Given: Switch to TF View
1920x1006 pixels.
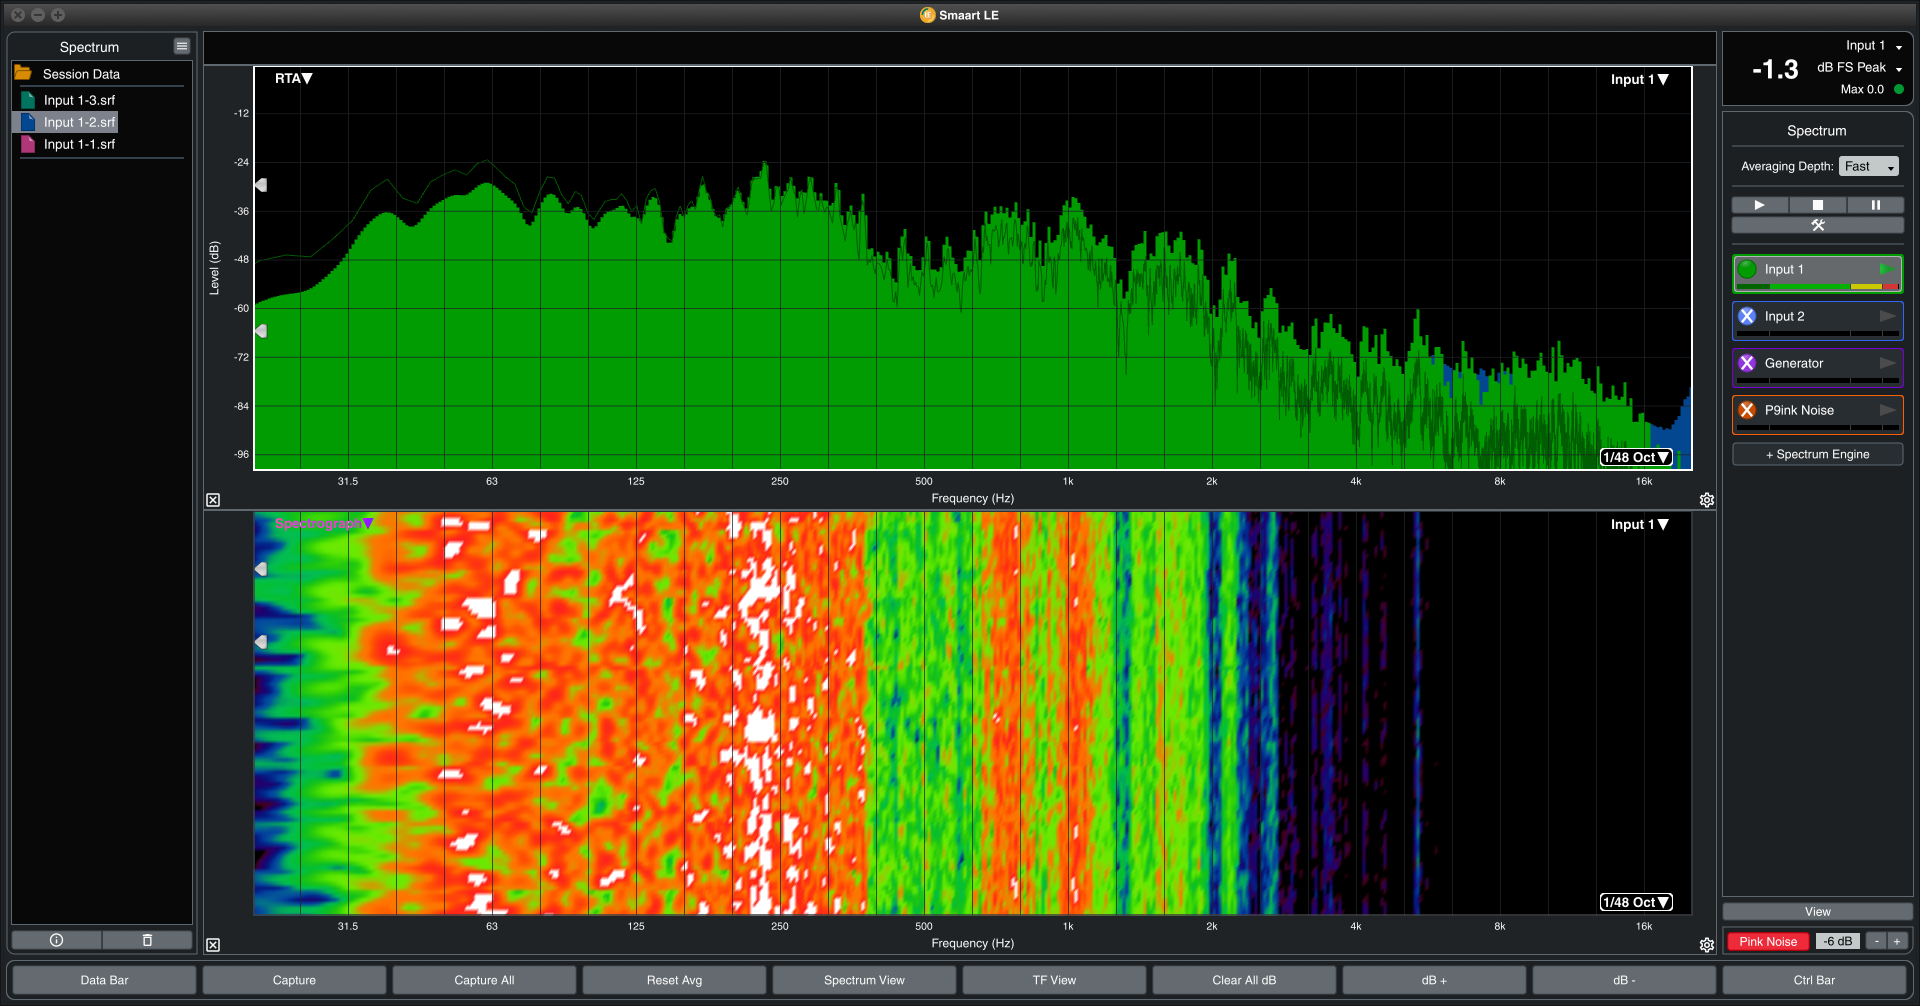Looking at the screenshot, I should click(1054, 980).
